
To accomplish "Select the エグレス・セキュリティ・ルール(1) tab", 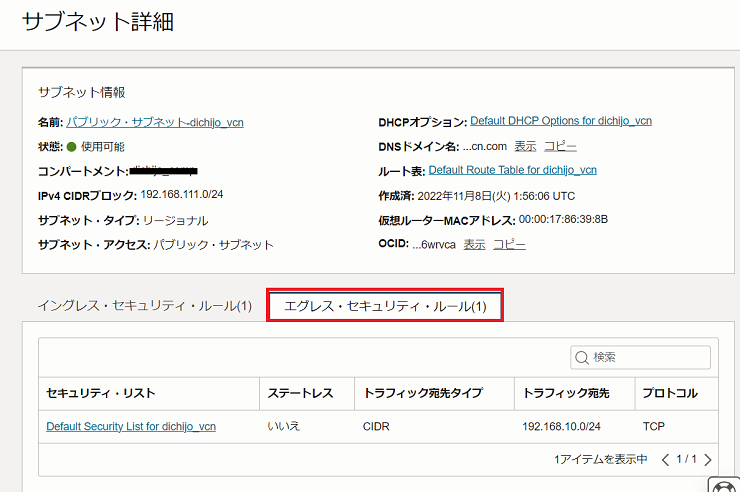I will pyautogui.click(x=385, y=306).
